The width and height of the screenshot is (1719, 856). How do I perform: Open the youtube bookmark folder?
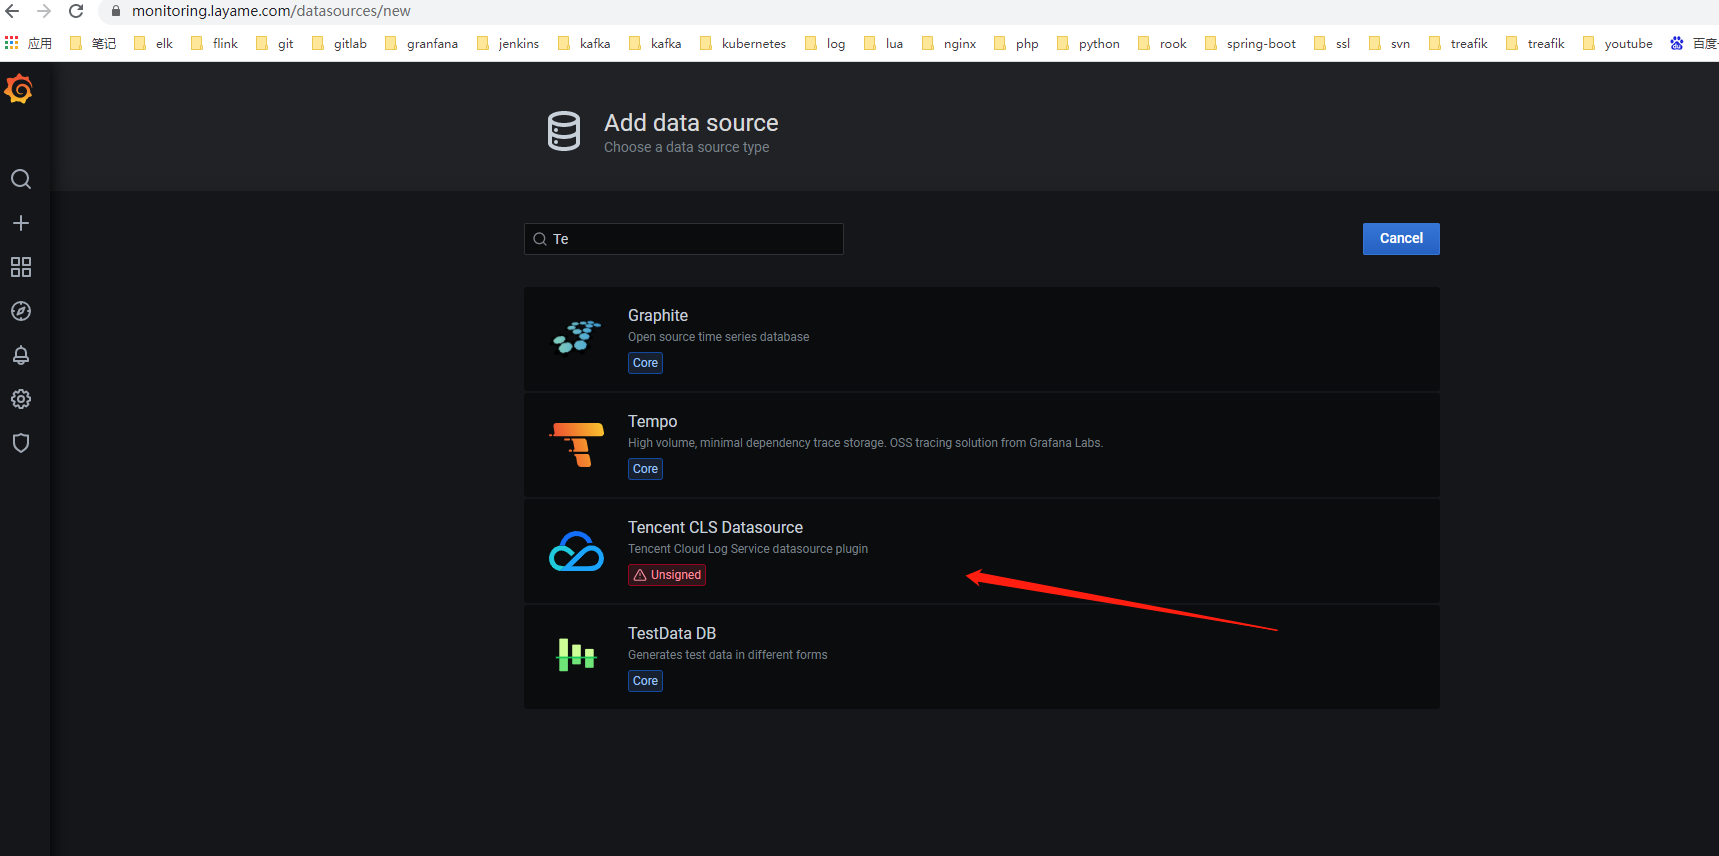pyautogui.click(x=1618, y=43)
